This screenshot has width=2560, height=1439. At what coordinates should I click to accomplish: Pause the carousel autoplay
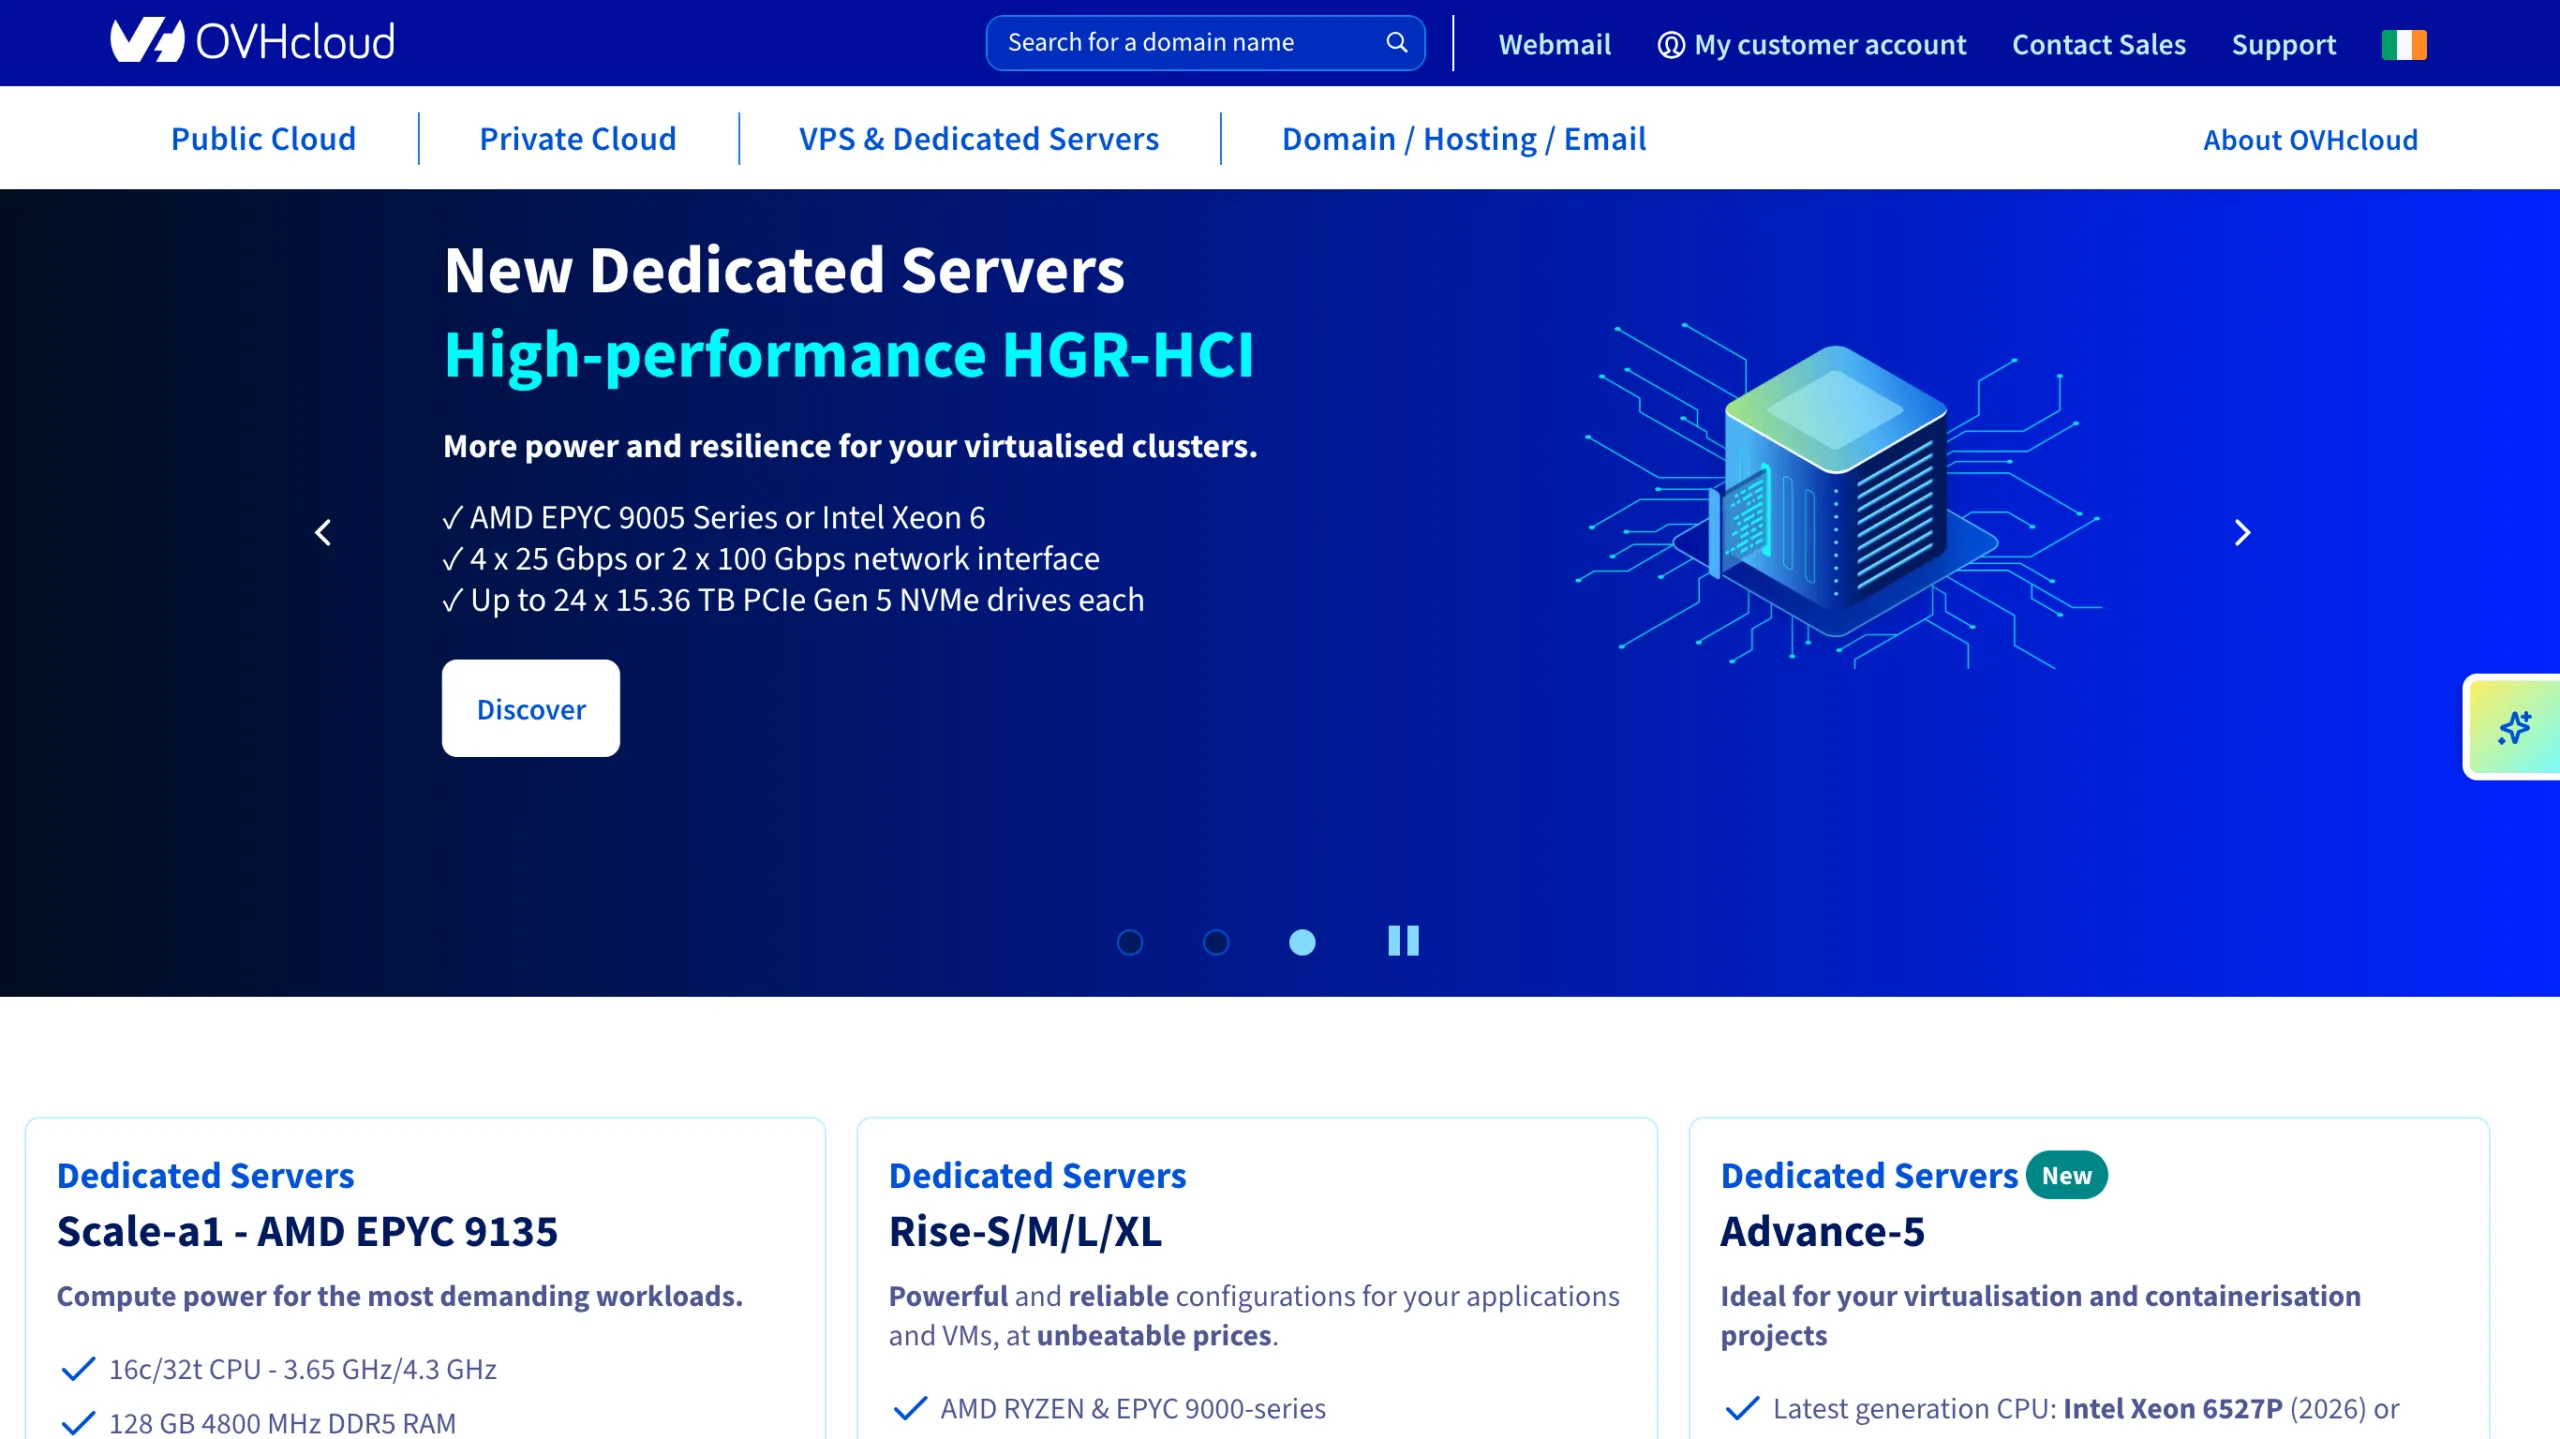(x=1403, y=940)
